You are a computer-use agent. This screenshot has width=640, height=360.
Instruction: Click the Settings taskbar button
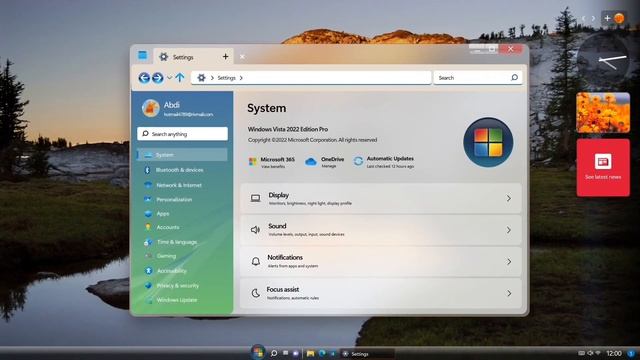tap(367, 354)
